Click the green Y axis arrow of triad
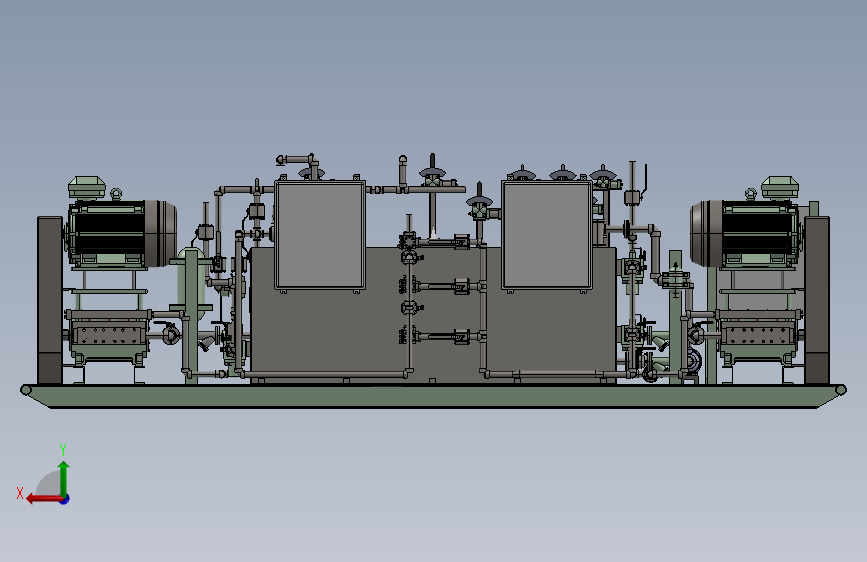The image size is (867, 562). click(64, 478)
